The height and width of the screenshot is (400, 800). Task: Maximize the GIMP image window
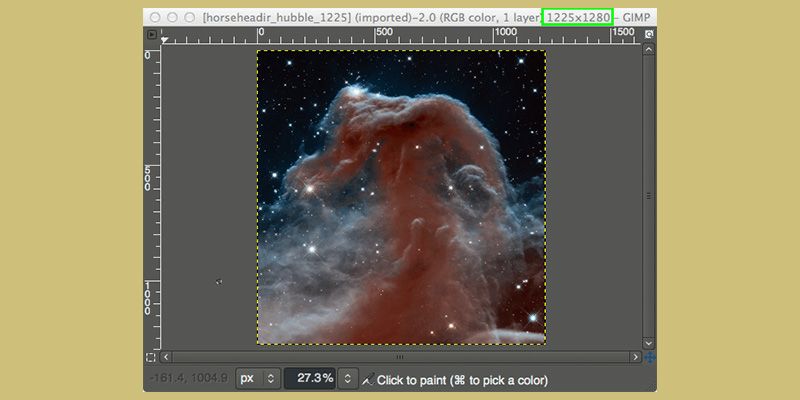[x=190, y=17]
